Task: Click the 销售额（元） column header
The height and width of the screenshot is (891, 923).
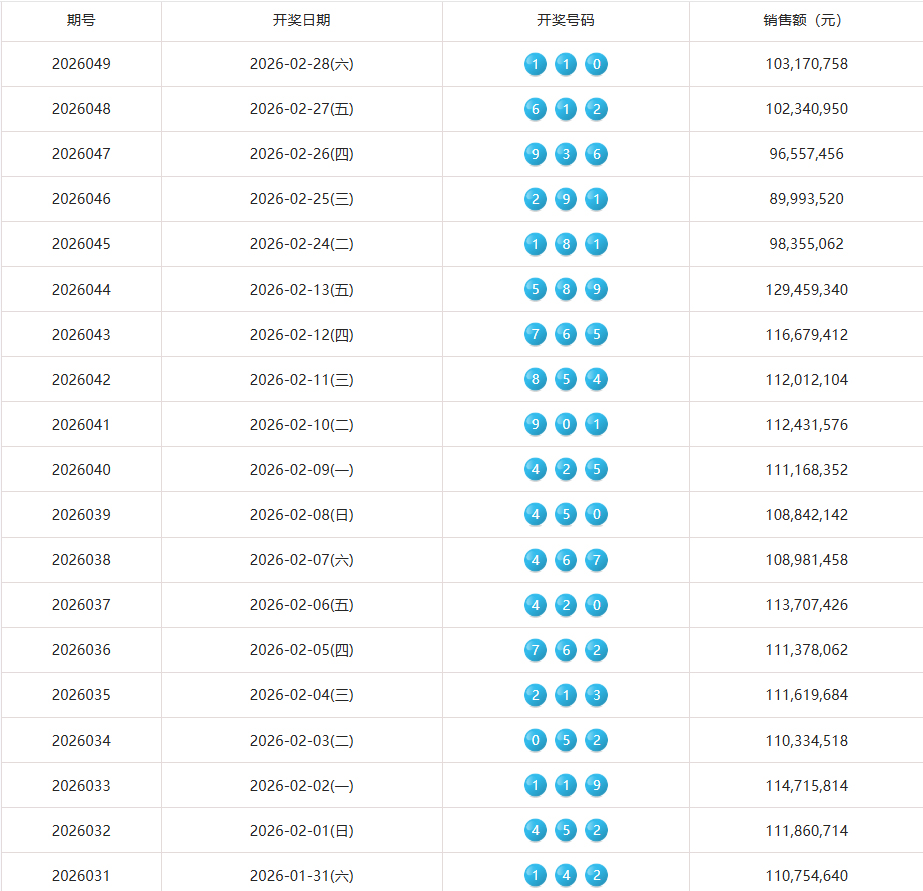Action: (806, 20)
